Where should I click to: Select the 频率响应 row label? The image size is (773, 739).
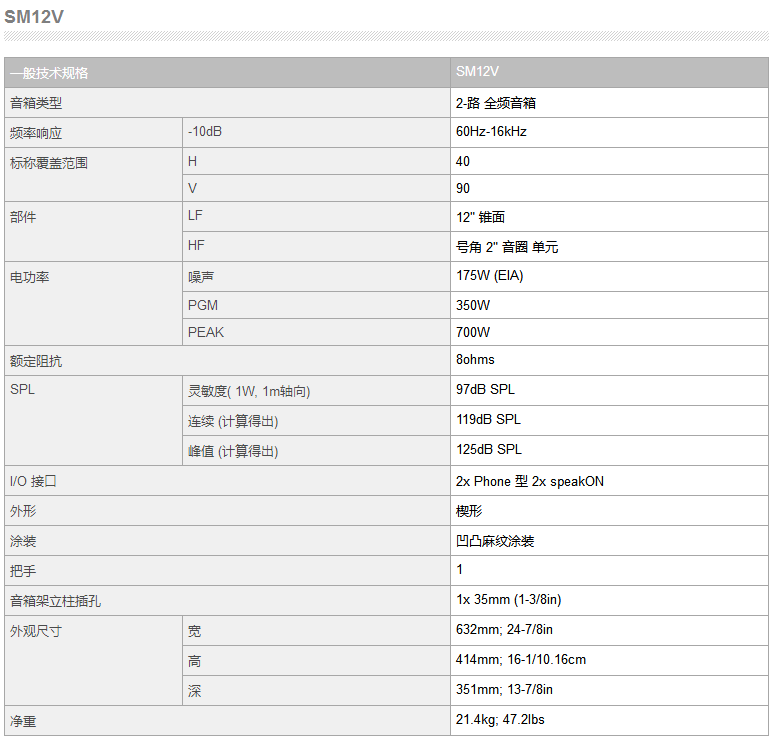[36, 133]
